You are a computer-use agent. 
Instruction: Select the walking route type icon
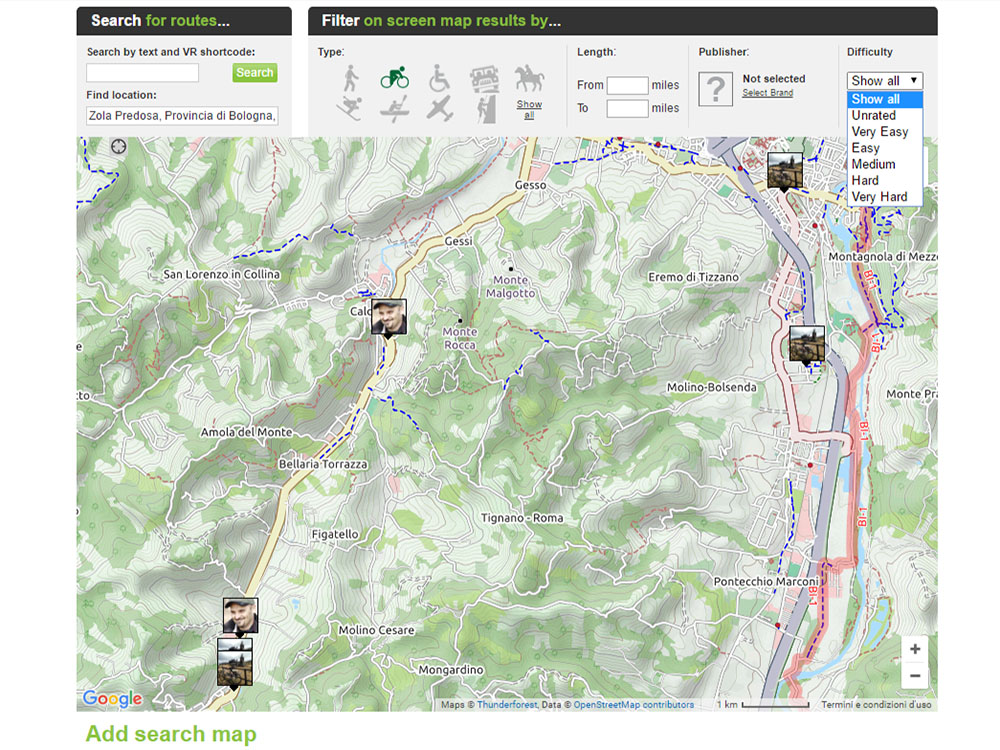350,78
